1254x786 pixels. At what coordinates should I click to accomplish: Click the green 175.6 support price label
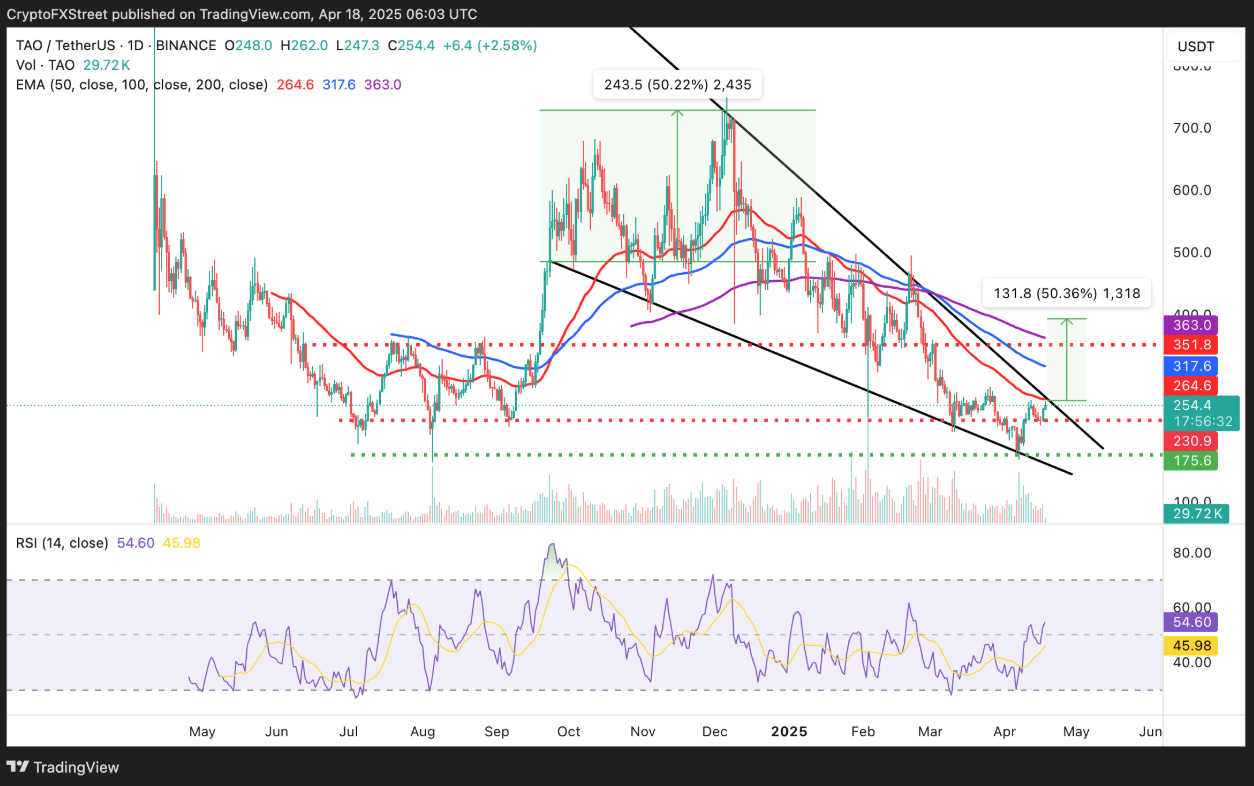pos(1194,461)
